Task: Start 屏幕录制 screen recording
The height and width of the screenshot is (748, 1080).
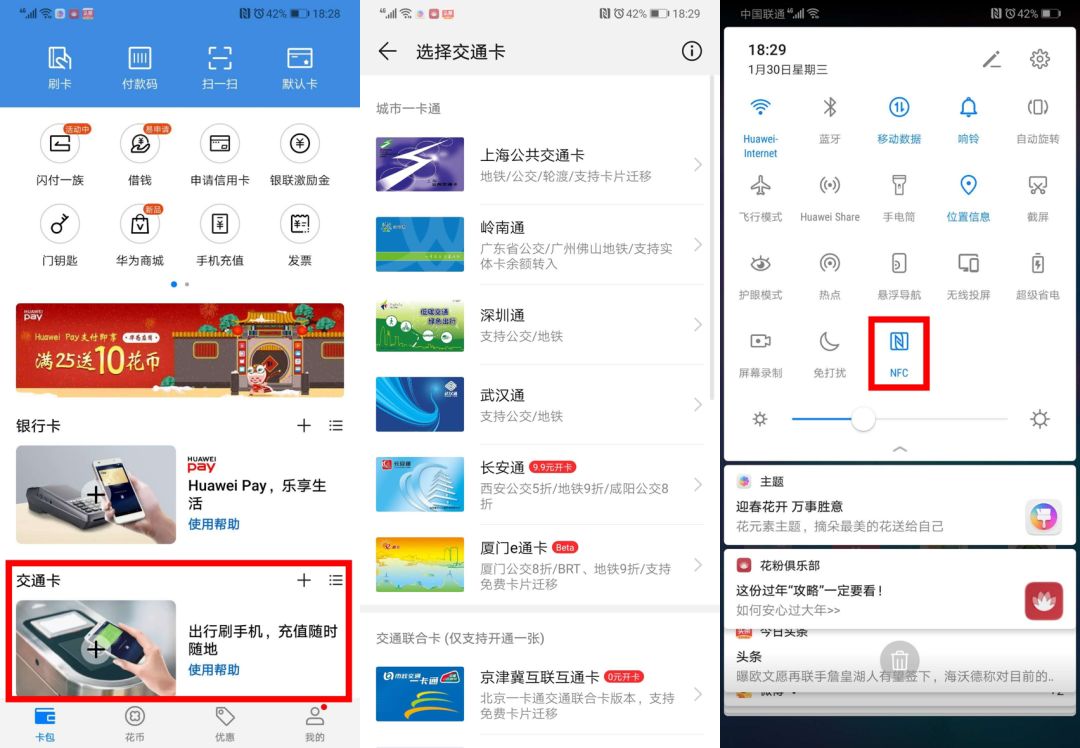Action: (x=760, y=341)
